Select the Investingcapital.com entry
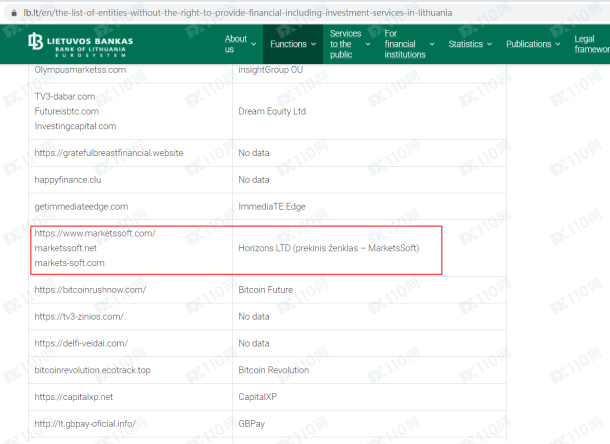The width and height of the screenshot is (610, 444). pos(75,126)
